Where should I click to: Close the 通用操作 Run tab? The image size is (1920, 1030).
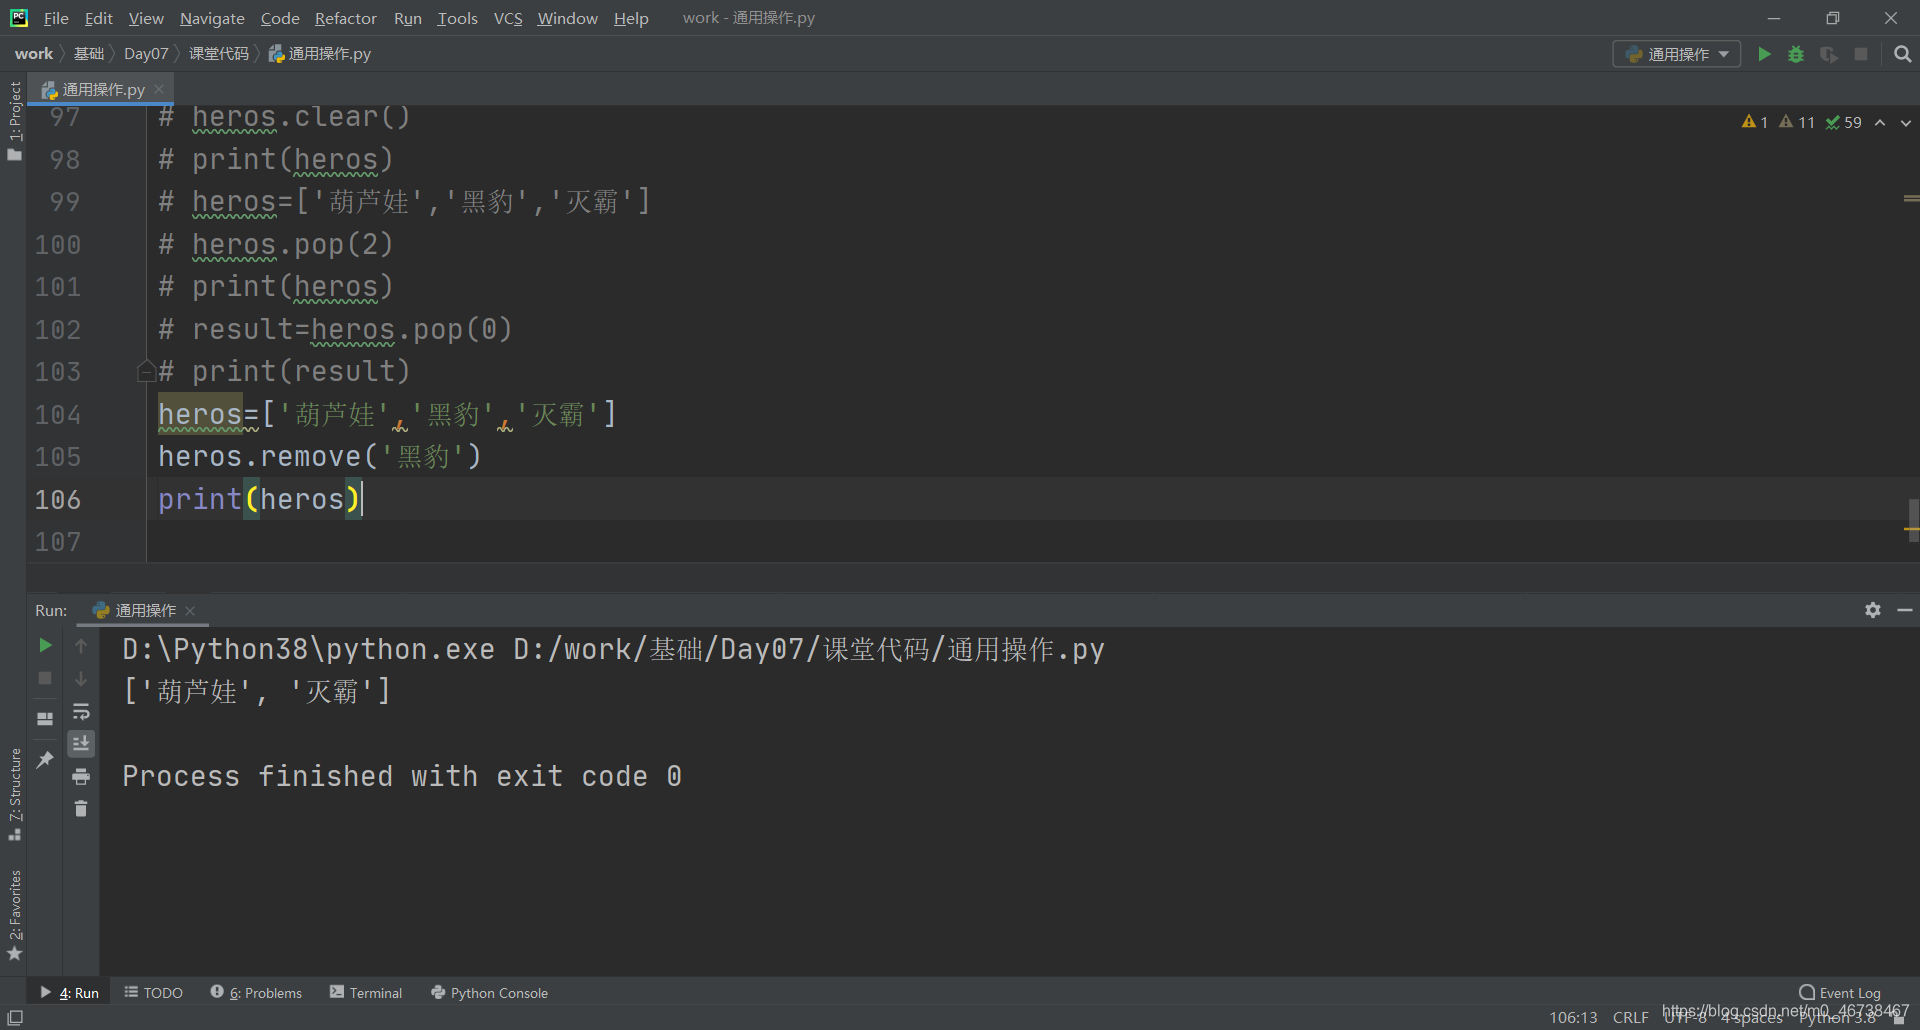pos(190,610)
